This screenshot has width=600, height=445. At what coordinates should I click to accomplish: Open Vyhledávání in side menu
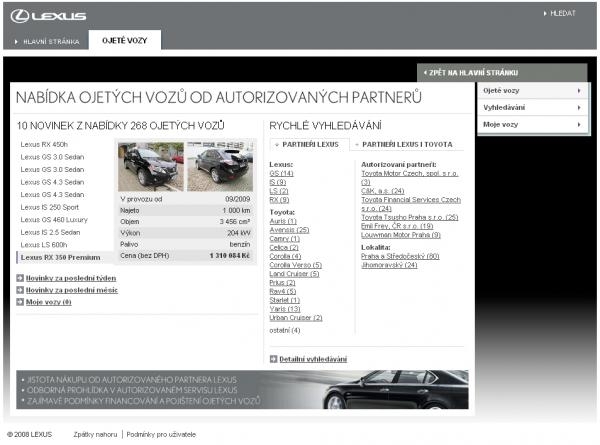tap(533, 108)
